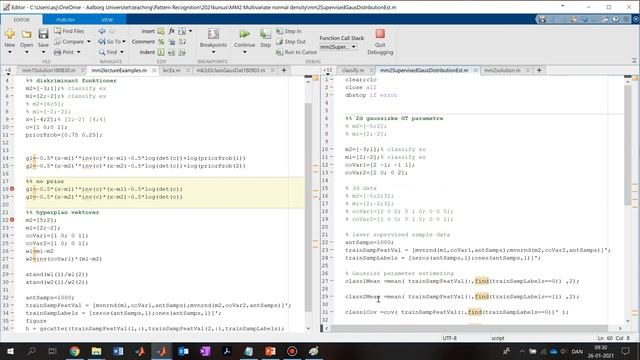This screenshot has width=640, height=360.
Task: Show the 6 hidden left-pane tabs
Action: 8,70
